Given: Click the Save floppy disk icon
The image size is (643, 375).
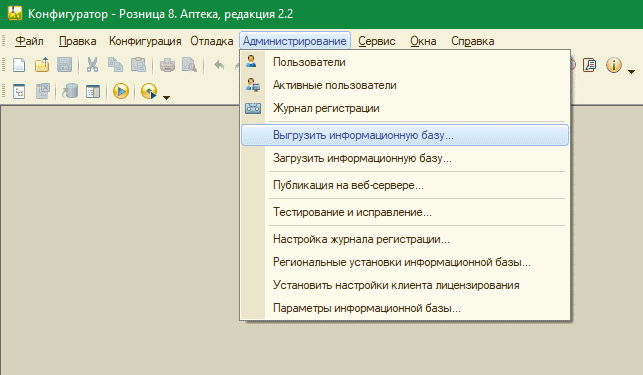Looking at the screenshot, I should click(x=64, y=65).
